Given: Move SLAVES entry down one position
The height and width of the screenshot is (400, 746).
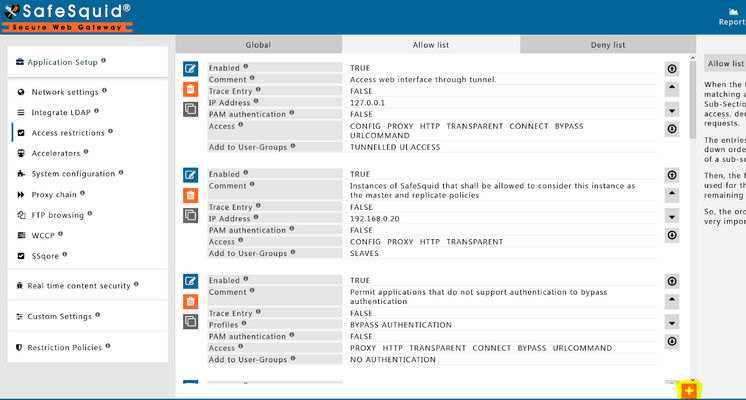Looking at the screenshot, I should click(672, 217).
